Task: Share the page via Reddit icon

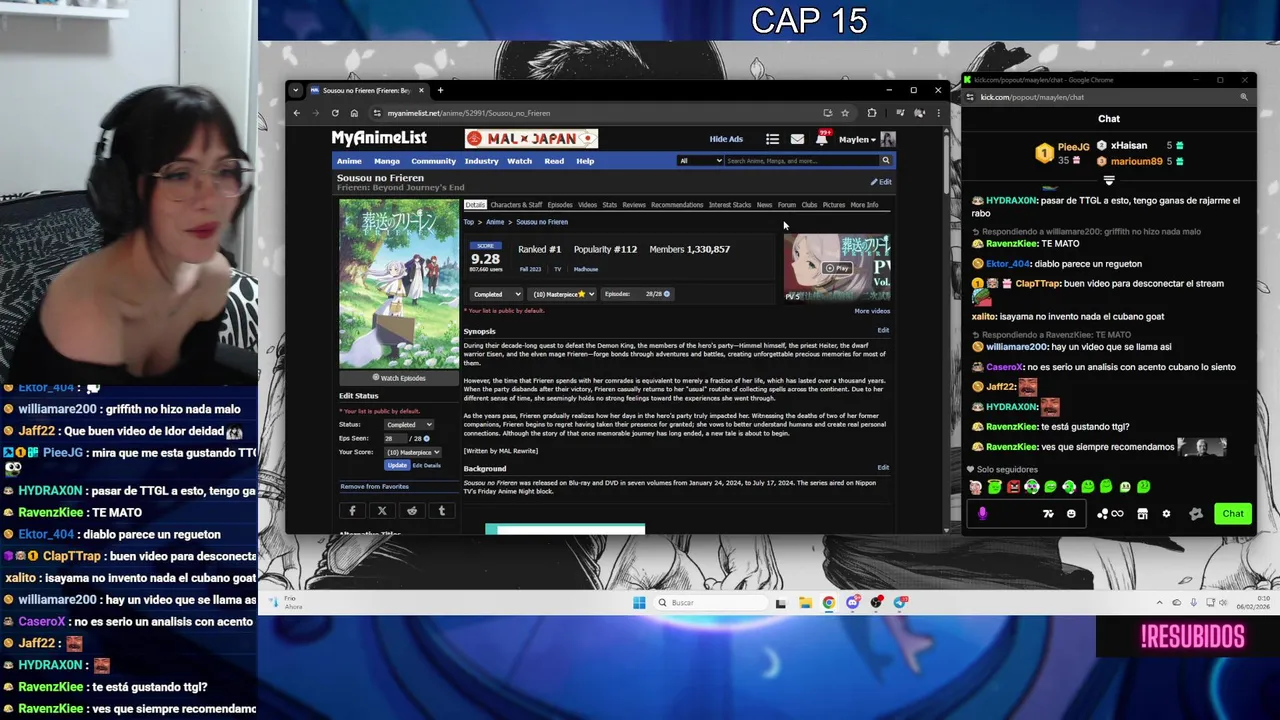Action: 412,511
